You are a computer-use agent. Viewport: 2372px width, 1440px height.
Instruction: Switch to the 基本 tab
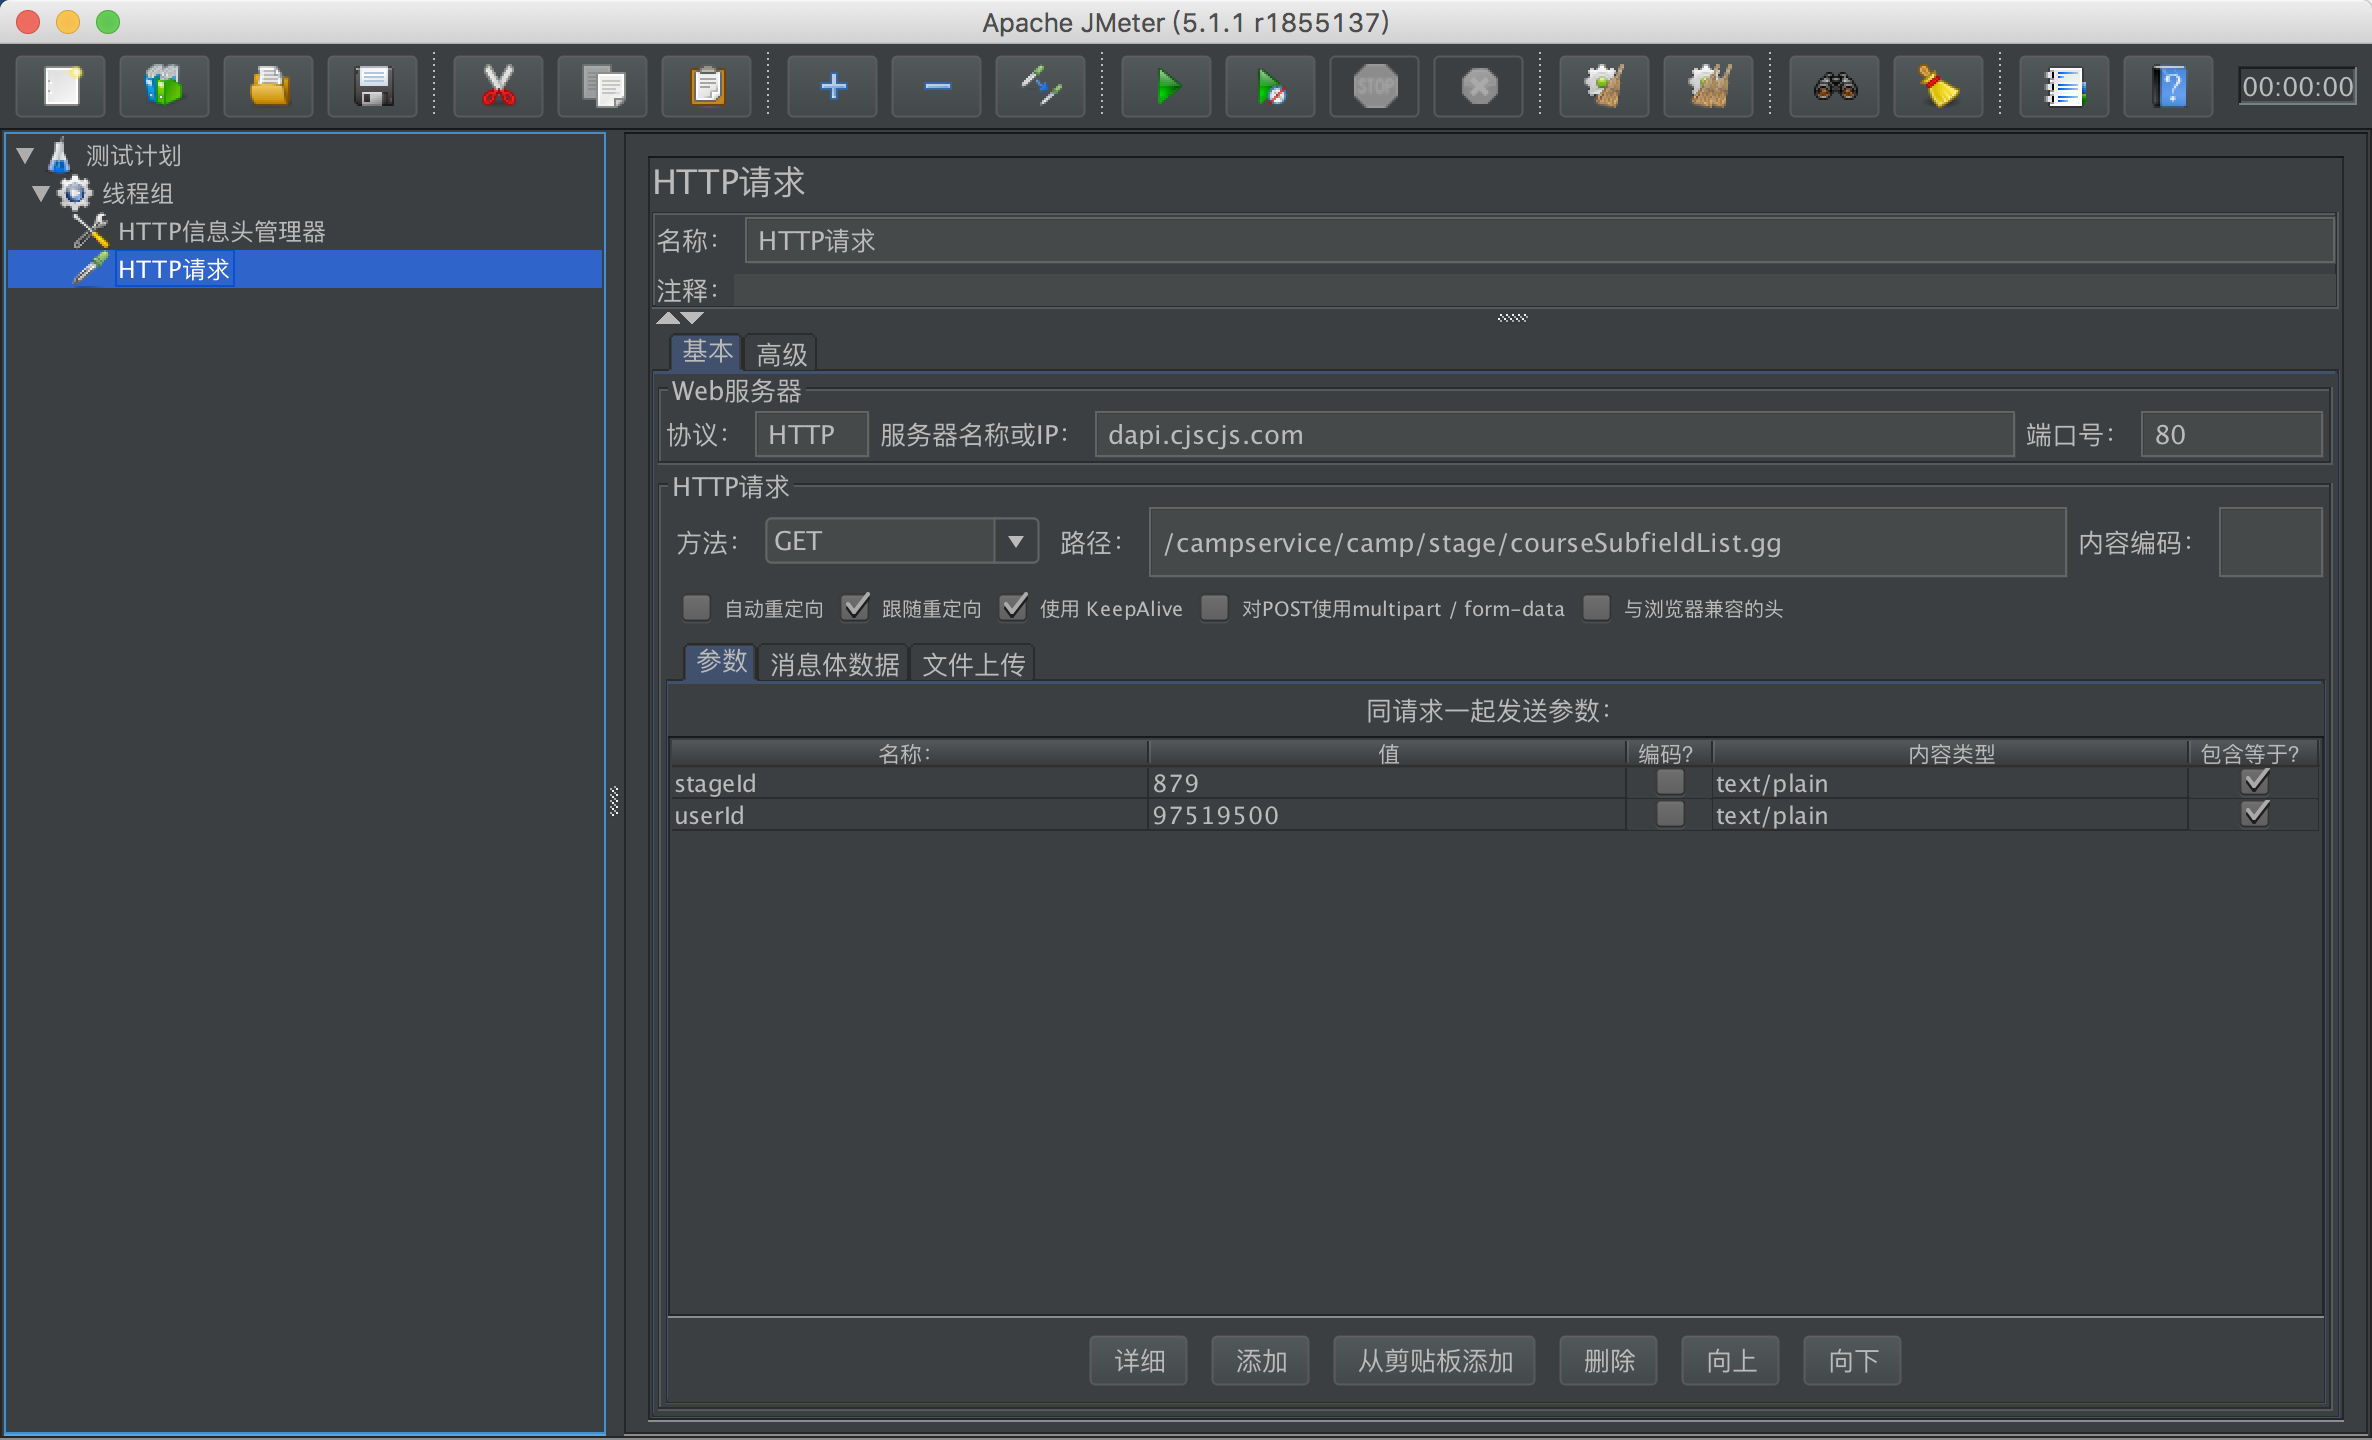click(x=707, y=353)
